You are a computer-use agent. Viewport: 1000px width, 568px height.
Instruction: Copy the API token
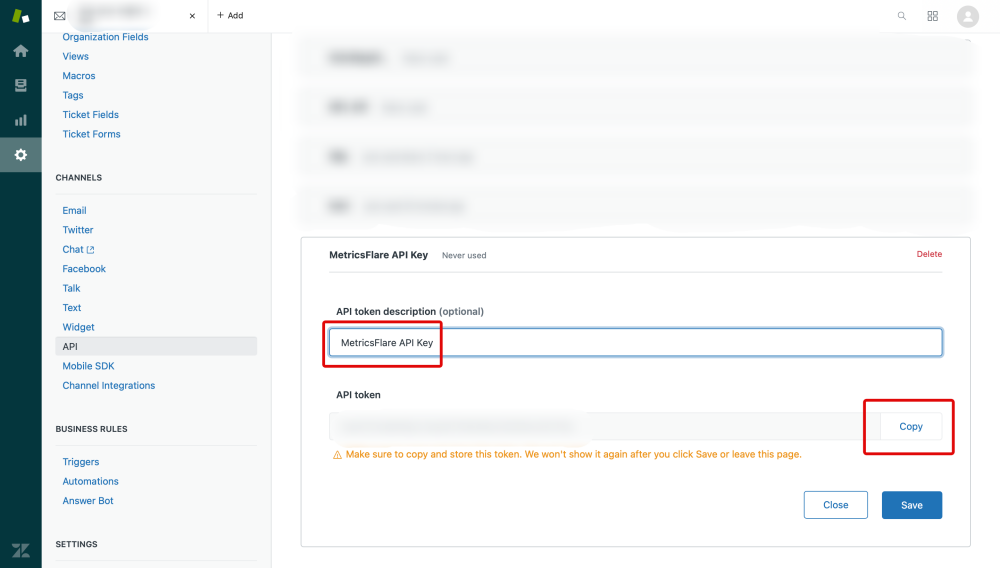tap(910, 426)
